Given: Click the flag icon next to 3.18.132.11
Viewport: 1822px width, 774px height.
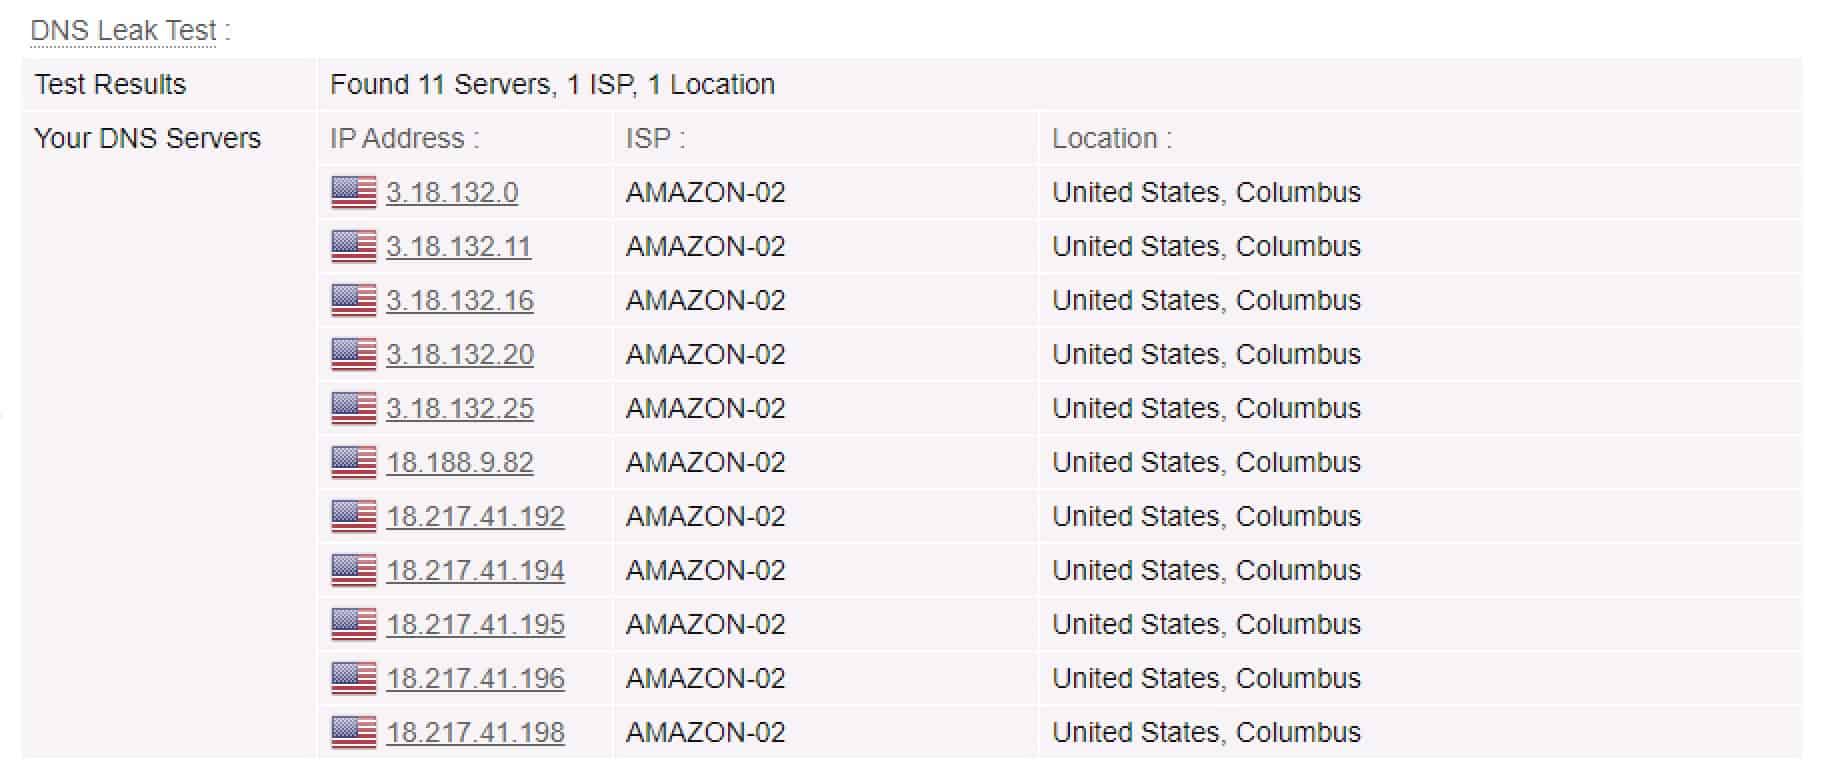Looking at the screenshot, I should [x=354, y=246].
